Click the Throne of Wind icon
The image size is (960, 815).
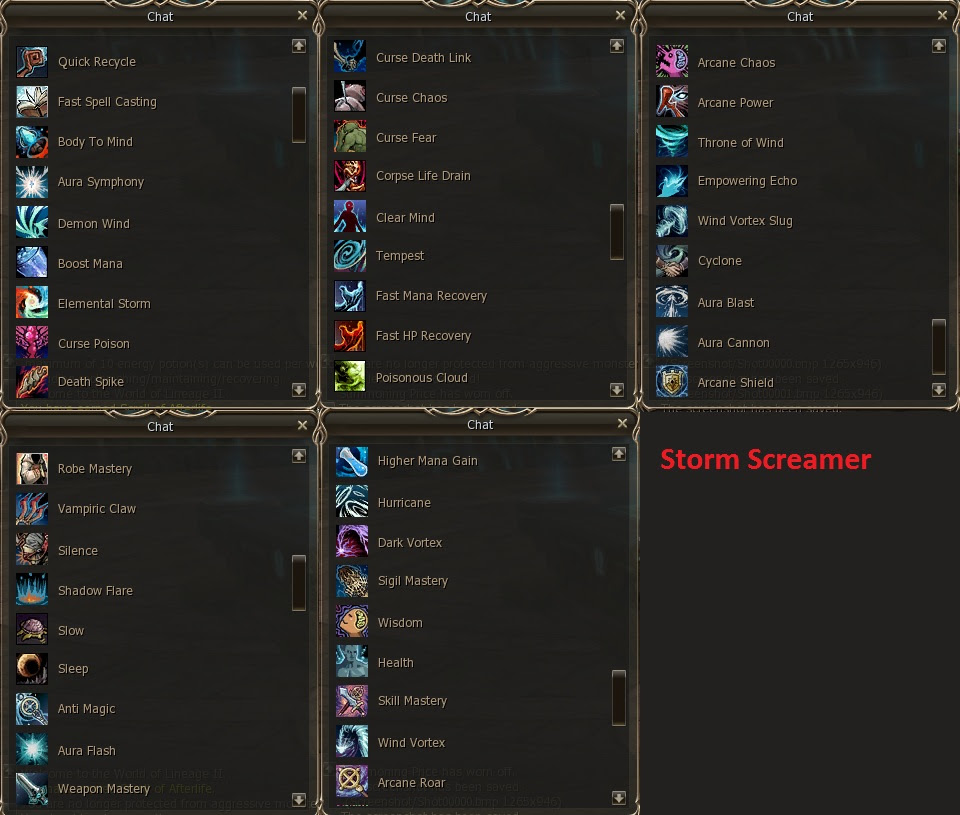(672, 141)
